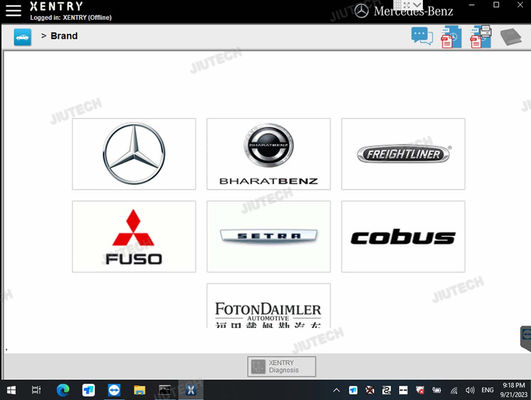Screen dimensions: 531x400
Task: Open Task View in taskbar
Action: click(x=36, y=390)
